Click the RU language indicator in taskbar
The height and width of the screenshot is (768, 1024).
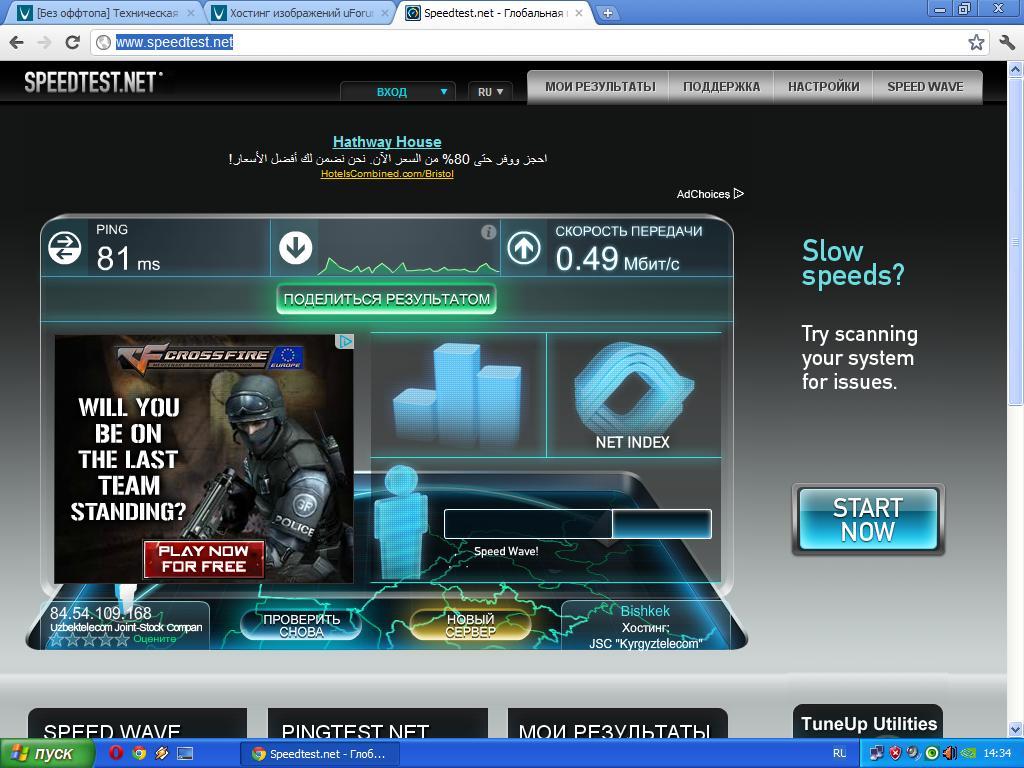click(839, 754)
